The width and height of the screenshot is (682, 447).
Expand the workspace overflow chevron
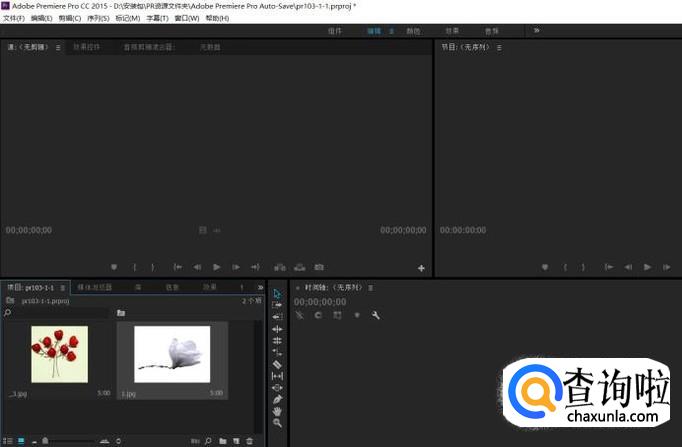(537, 31)
